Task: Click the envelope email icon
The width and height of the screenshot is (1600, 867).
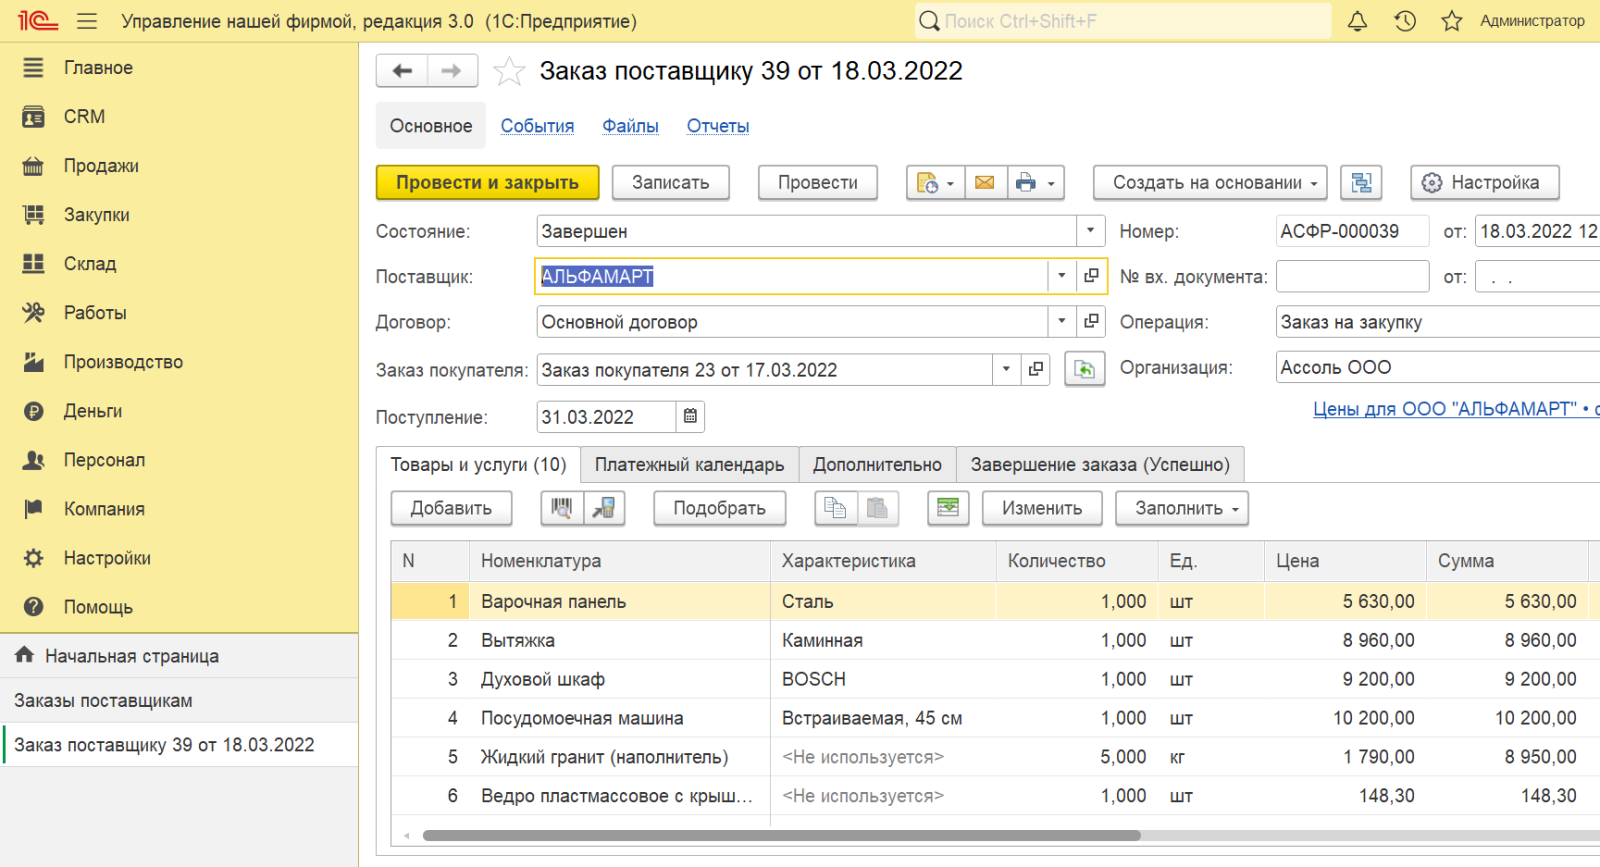Action: tap(985, 183)
